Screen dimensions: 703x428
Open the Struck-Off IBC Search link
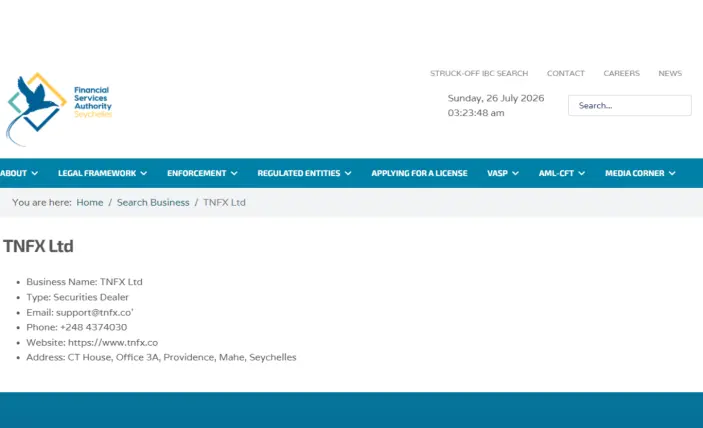click(x=479, y=73)
